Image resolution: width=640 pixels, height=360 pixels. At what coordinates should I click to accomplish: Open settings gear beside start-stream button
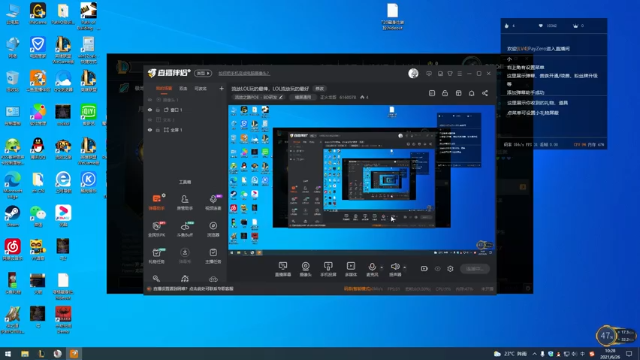[x=450, y=269]
